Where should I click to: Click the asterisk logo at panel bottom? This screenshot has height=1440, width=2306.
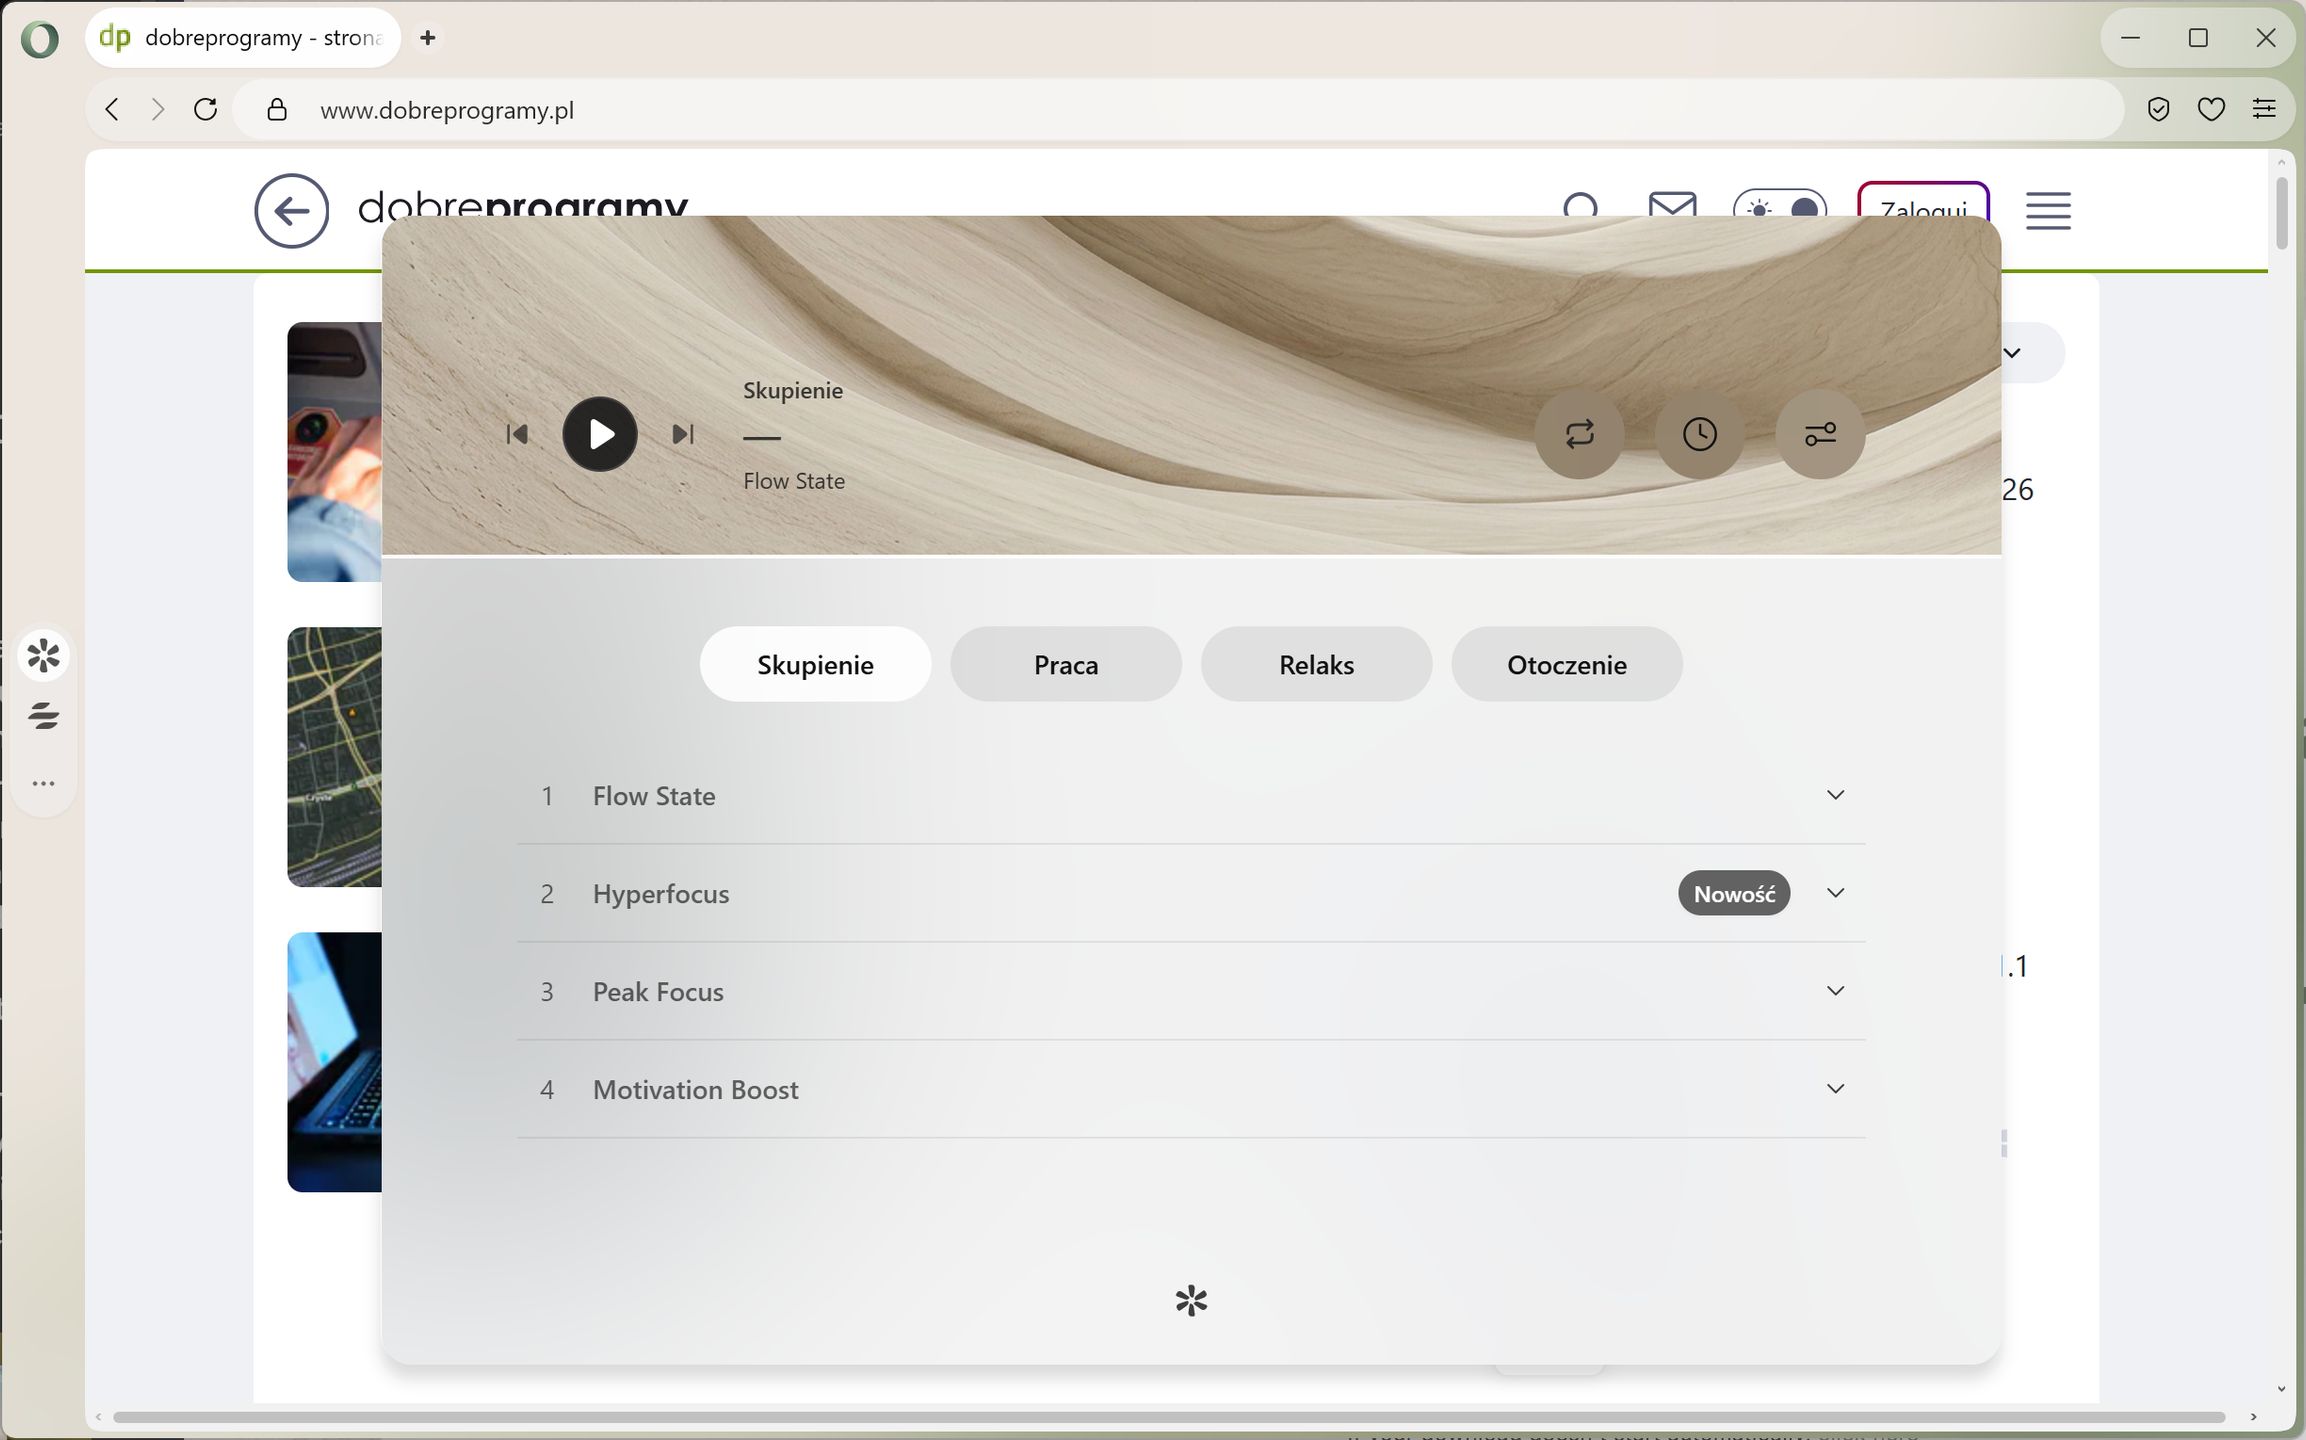1191,1301
